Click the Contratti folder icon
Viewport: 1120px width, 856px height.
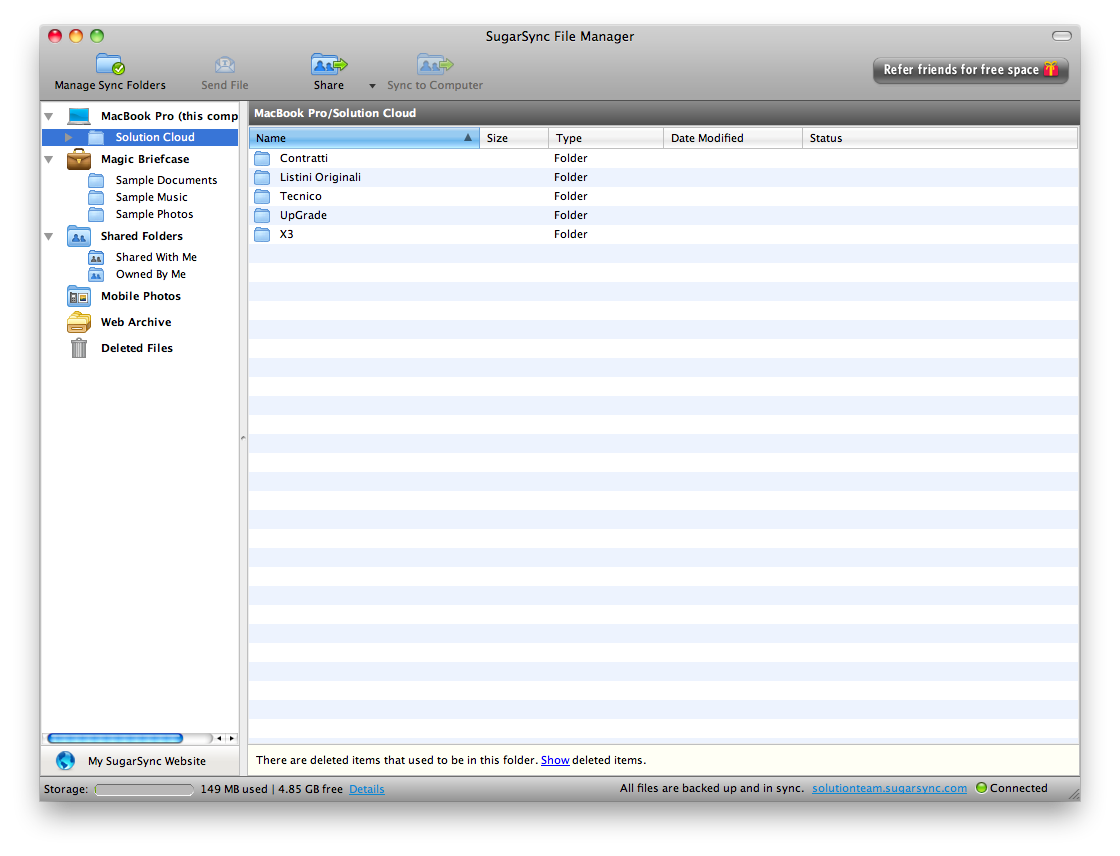coord(262,158)
